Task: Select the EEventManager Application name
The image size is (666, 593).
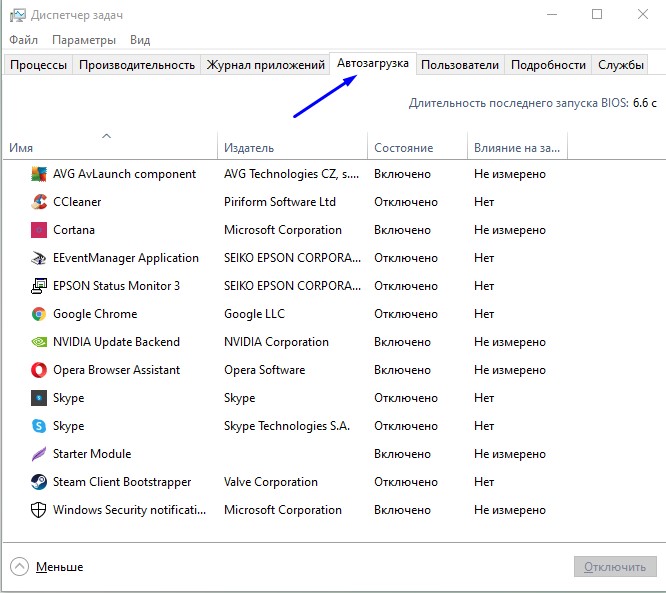Action: (126, 258)
